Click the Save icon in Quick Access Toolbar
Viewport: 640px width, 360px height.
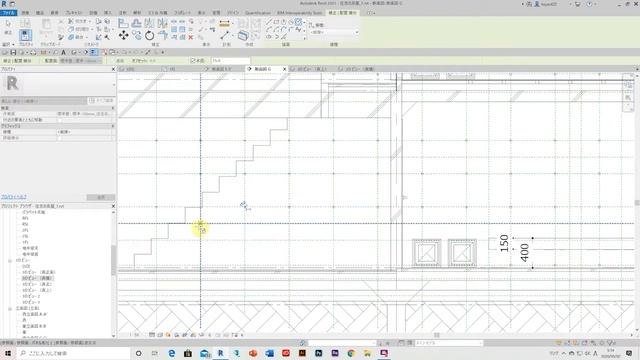[x=13, y=52]
